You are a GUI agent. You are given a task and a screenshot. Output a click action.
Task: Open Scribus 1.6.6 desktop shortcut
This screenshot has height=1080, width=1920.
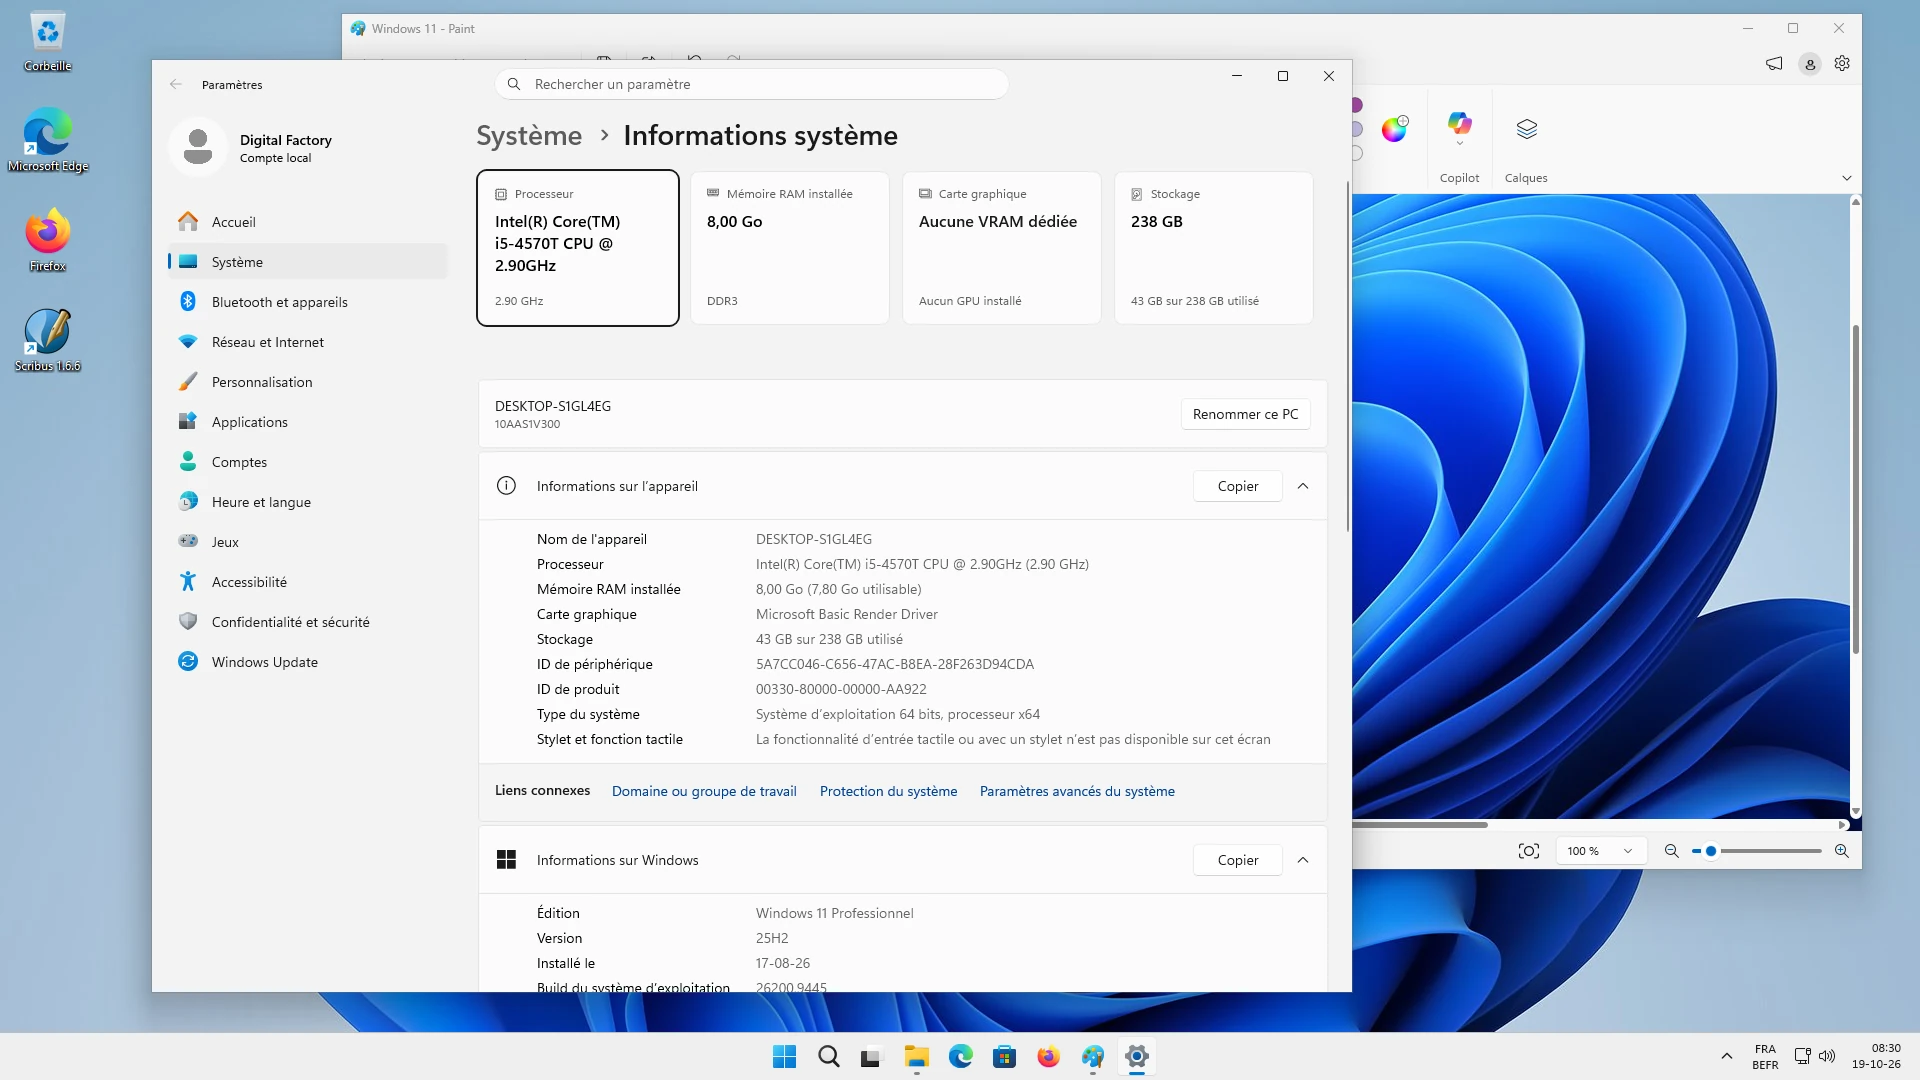pyautogui.click(x=47, y=340)
